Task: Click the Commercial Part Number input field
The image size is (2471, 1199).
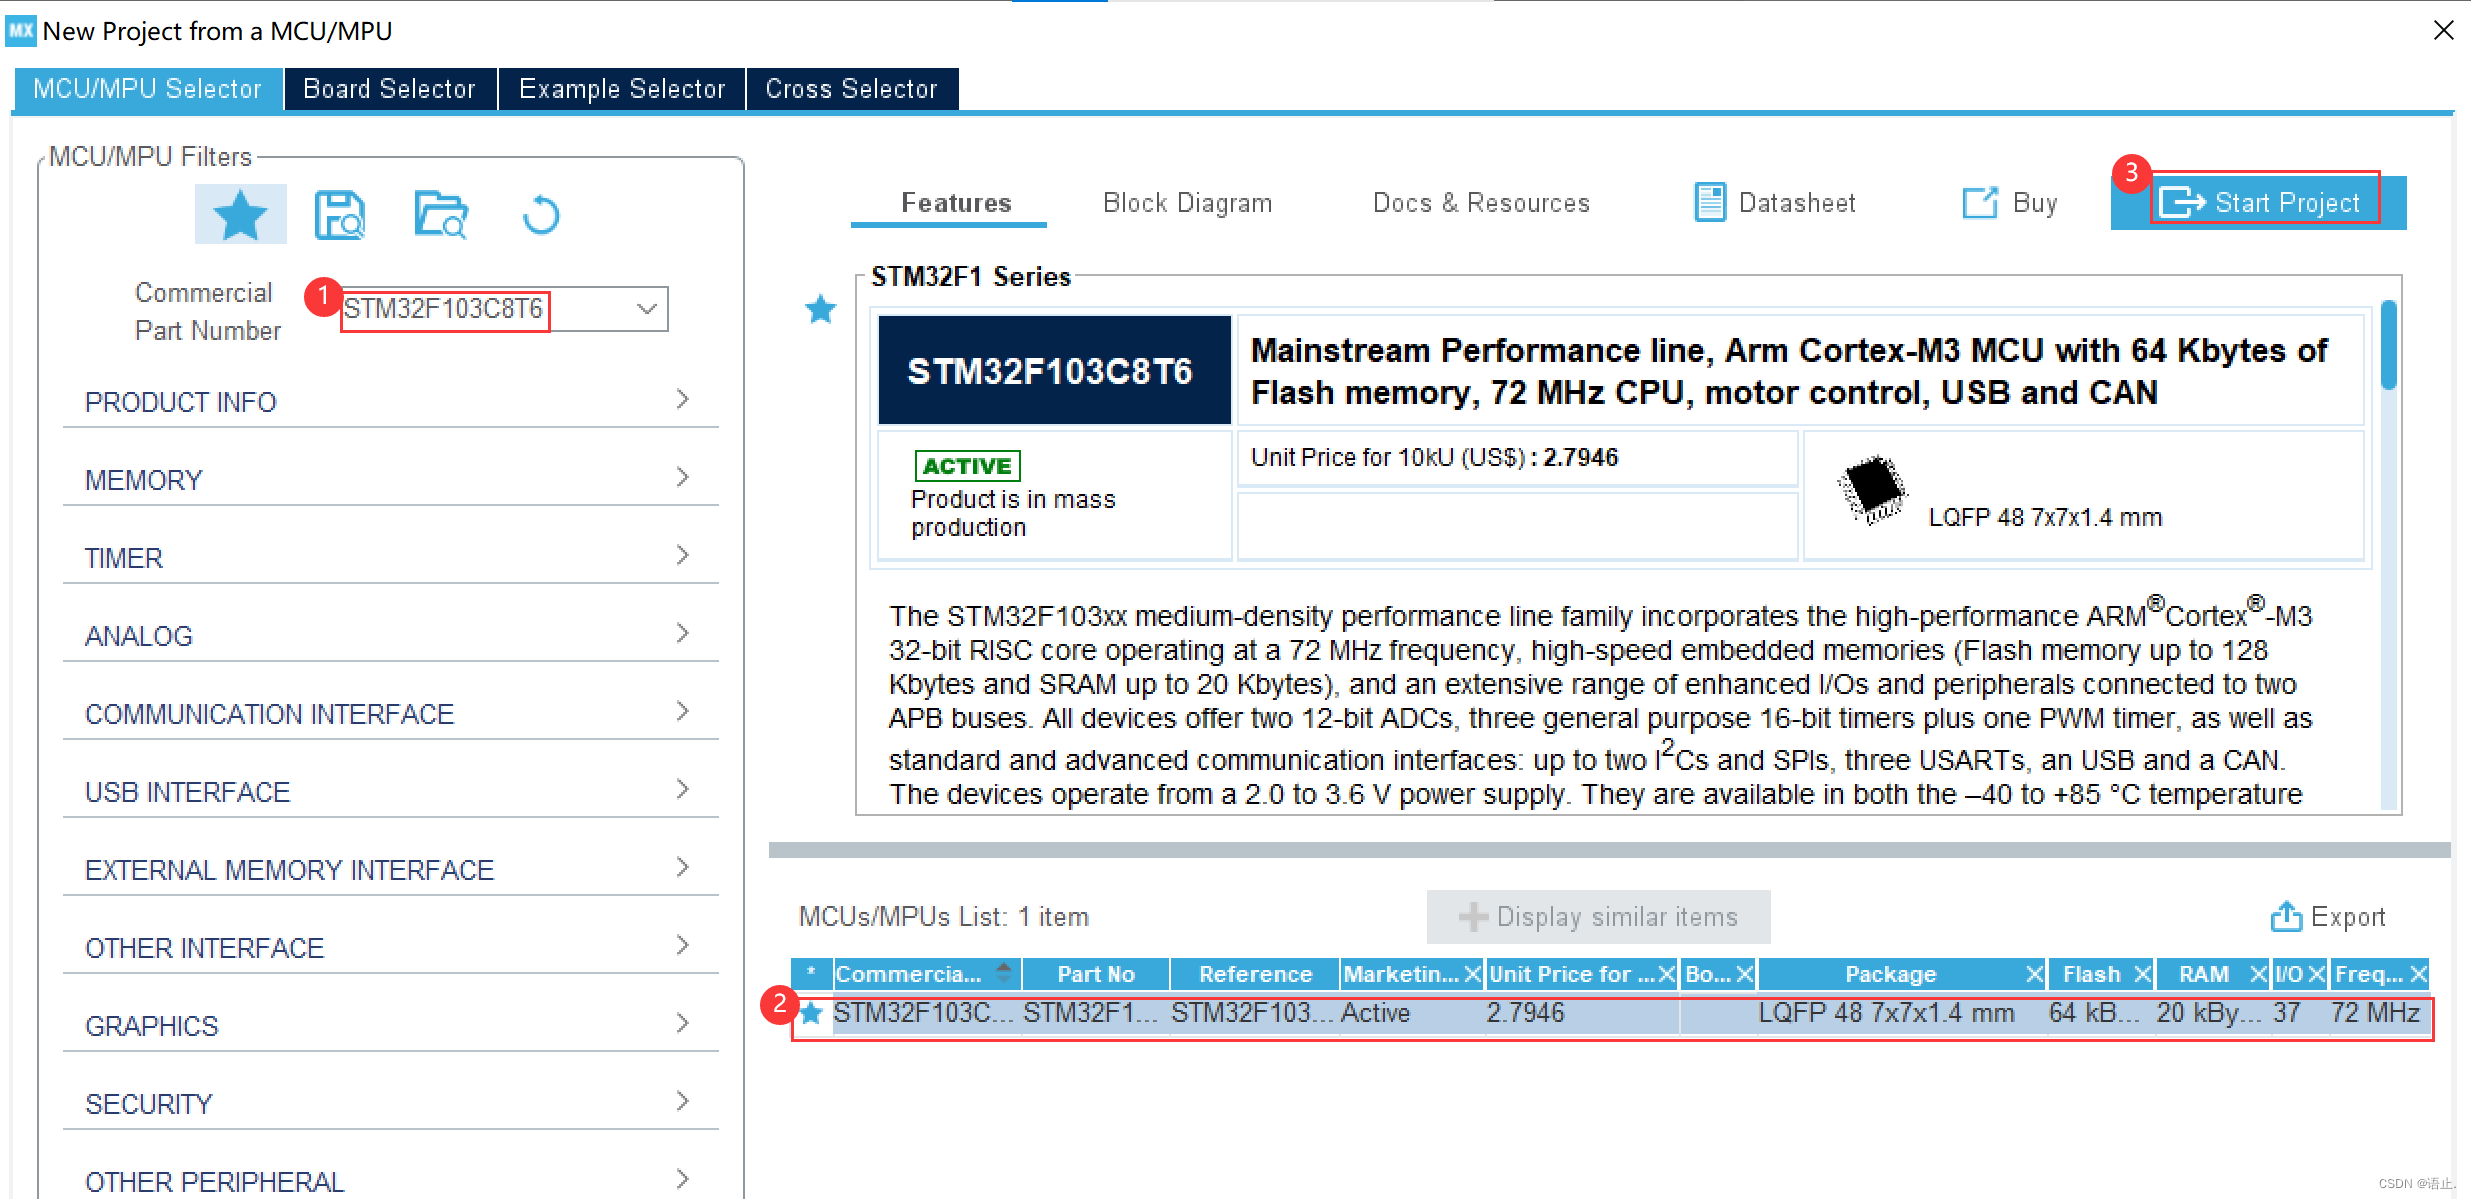Action: [445, 309]
